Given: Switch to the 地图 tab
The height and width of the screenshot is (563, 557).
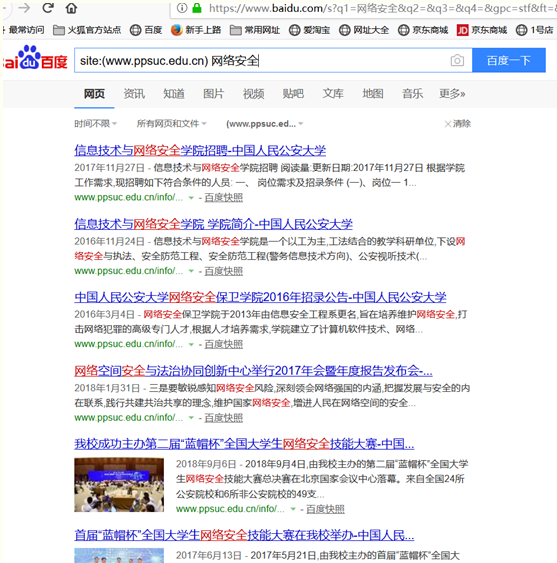Looking at the screenshot, I should pyautogui.click(x=373, y=94).
